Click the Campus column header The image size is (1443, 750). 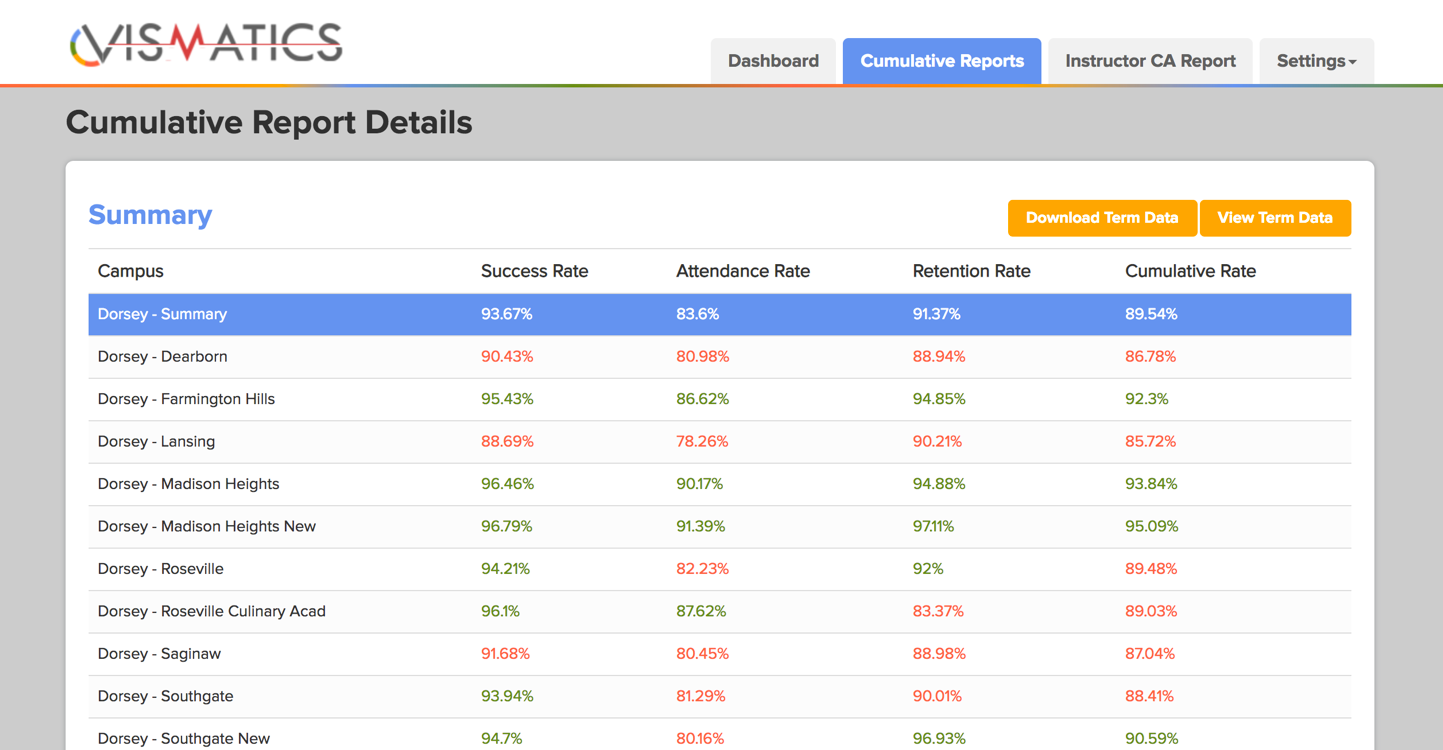pyautogui.click(x=130, y=271)
